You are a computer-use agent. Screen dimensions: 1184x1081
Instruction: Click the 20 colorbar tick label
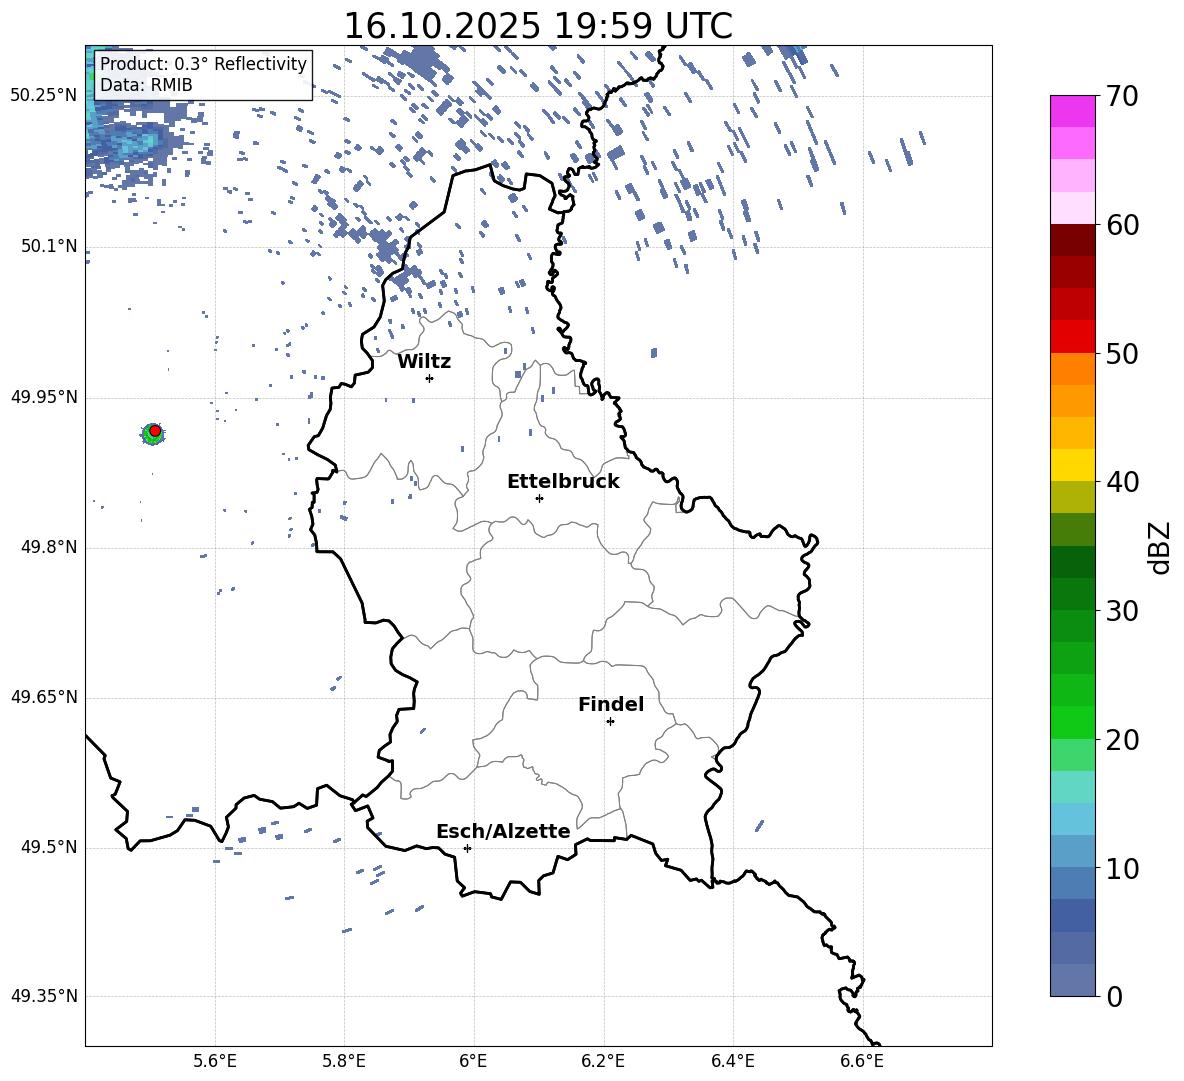[x=1122, y=740]
